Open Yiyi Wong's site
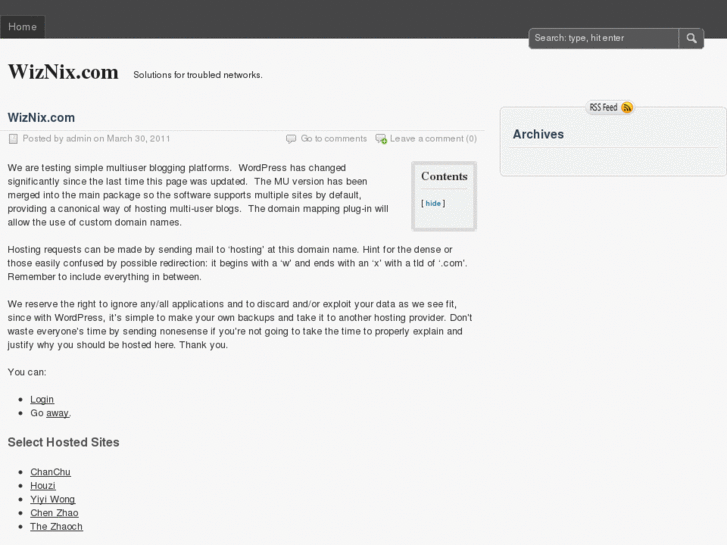This screenshot has height=545, width=727. 52,499
